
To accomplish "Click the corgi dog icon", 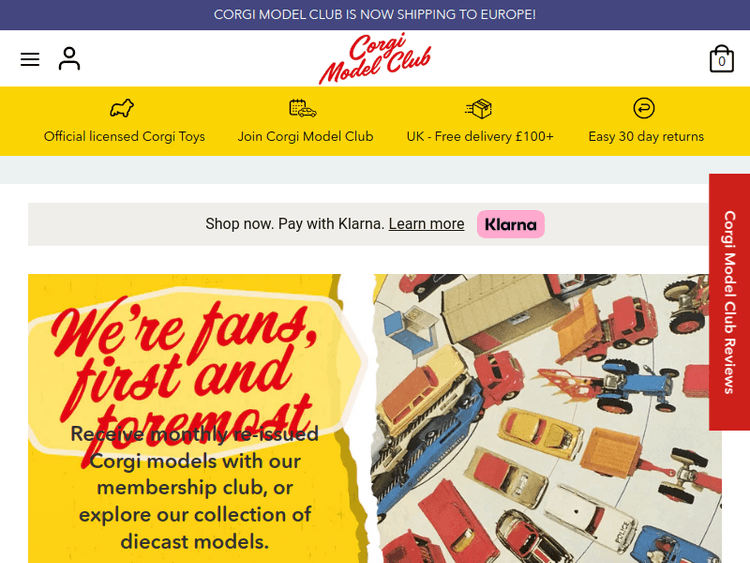I will 122,108.
